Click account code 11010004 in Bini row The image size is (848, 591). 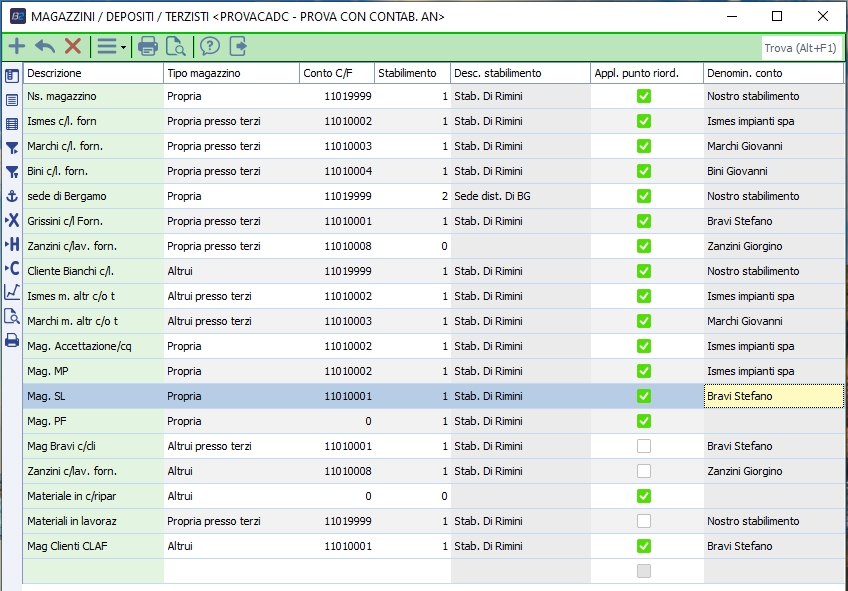pyautogui.click(x=337, y=171)
